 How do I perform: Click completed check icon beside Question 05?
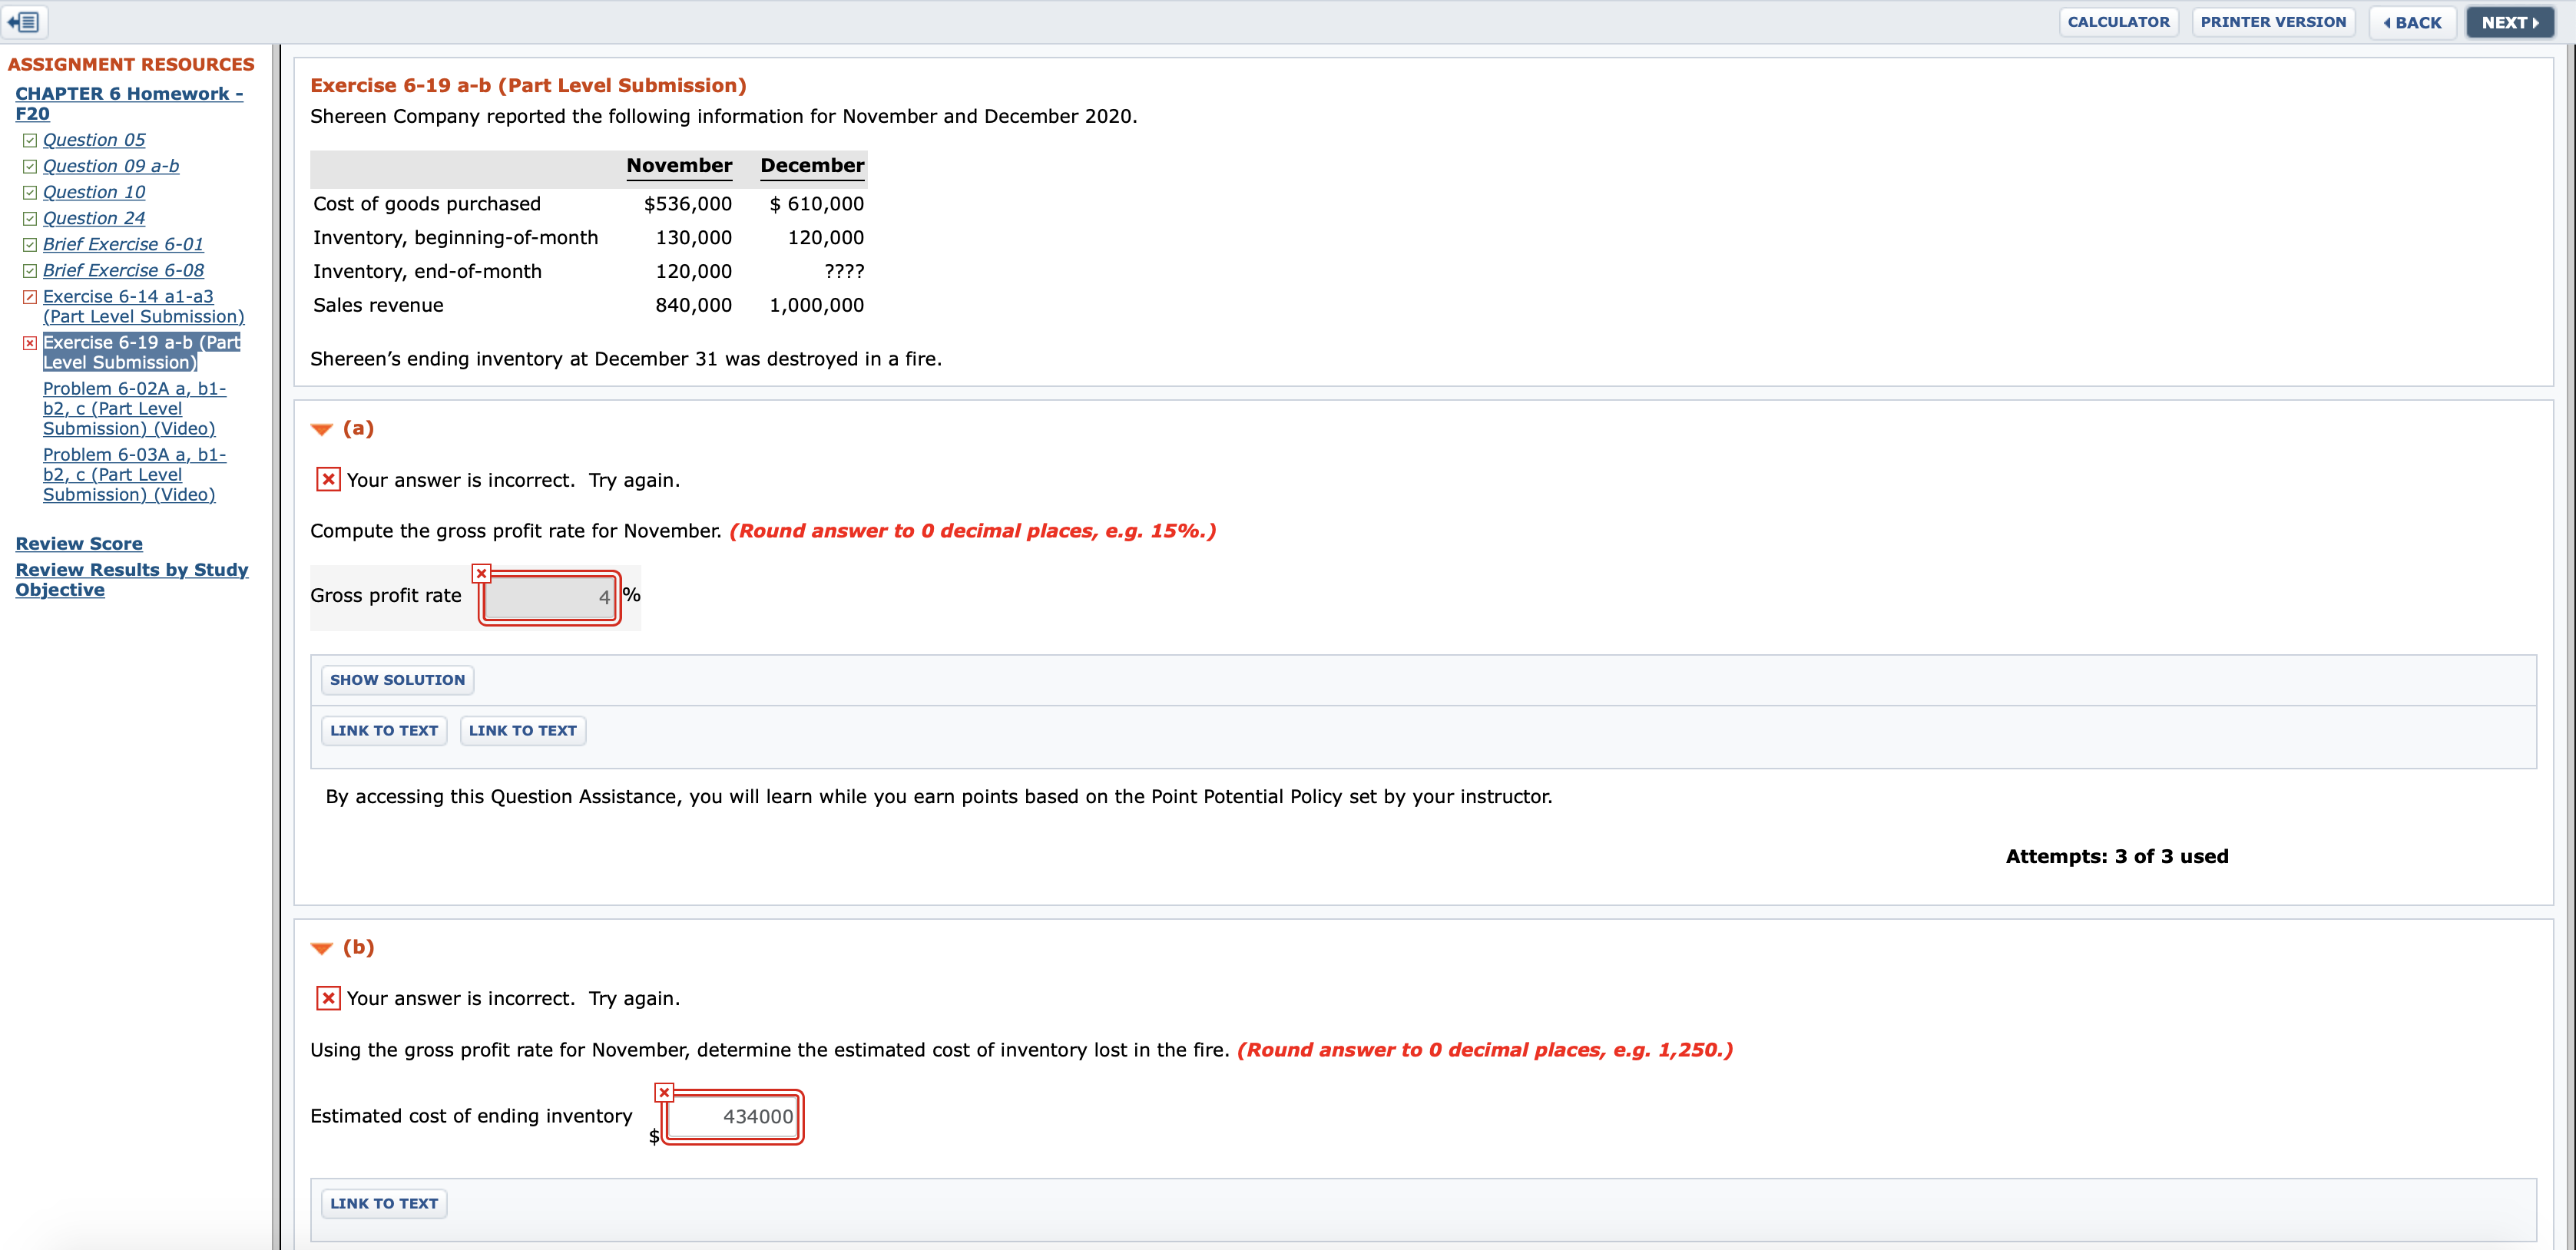click(30, 141)
